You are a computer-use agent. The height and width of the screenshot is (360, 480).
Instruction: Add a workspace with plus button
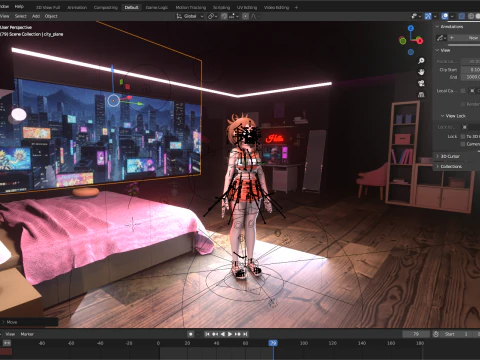[x=296, y=7]
